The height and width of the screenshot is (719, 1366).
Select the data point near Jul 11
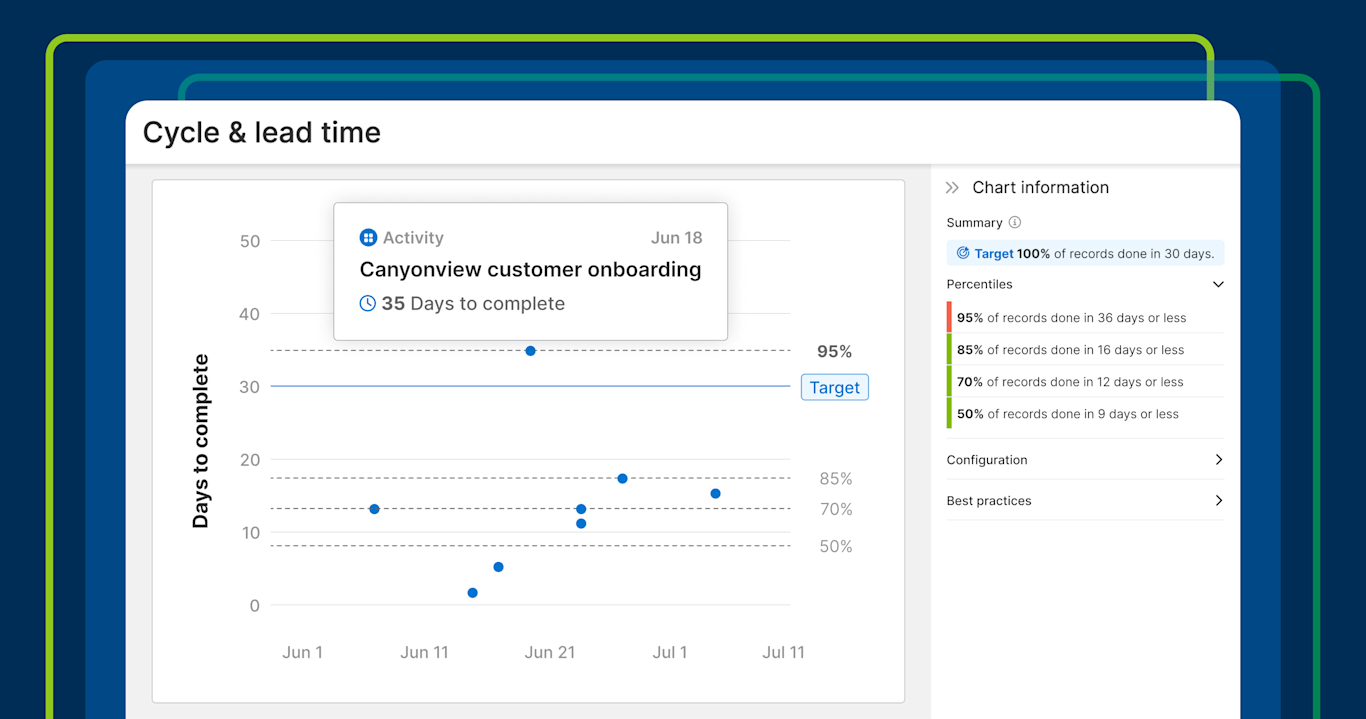(x=715, y=493)
